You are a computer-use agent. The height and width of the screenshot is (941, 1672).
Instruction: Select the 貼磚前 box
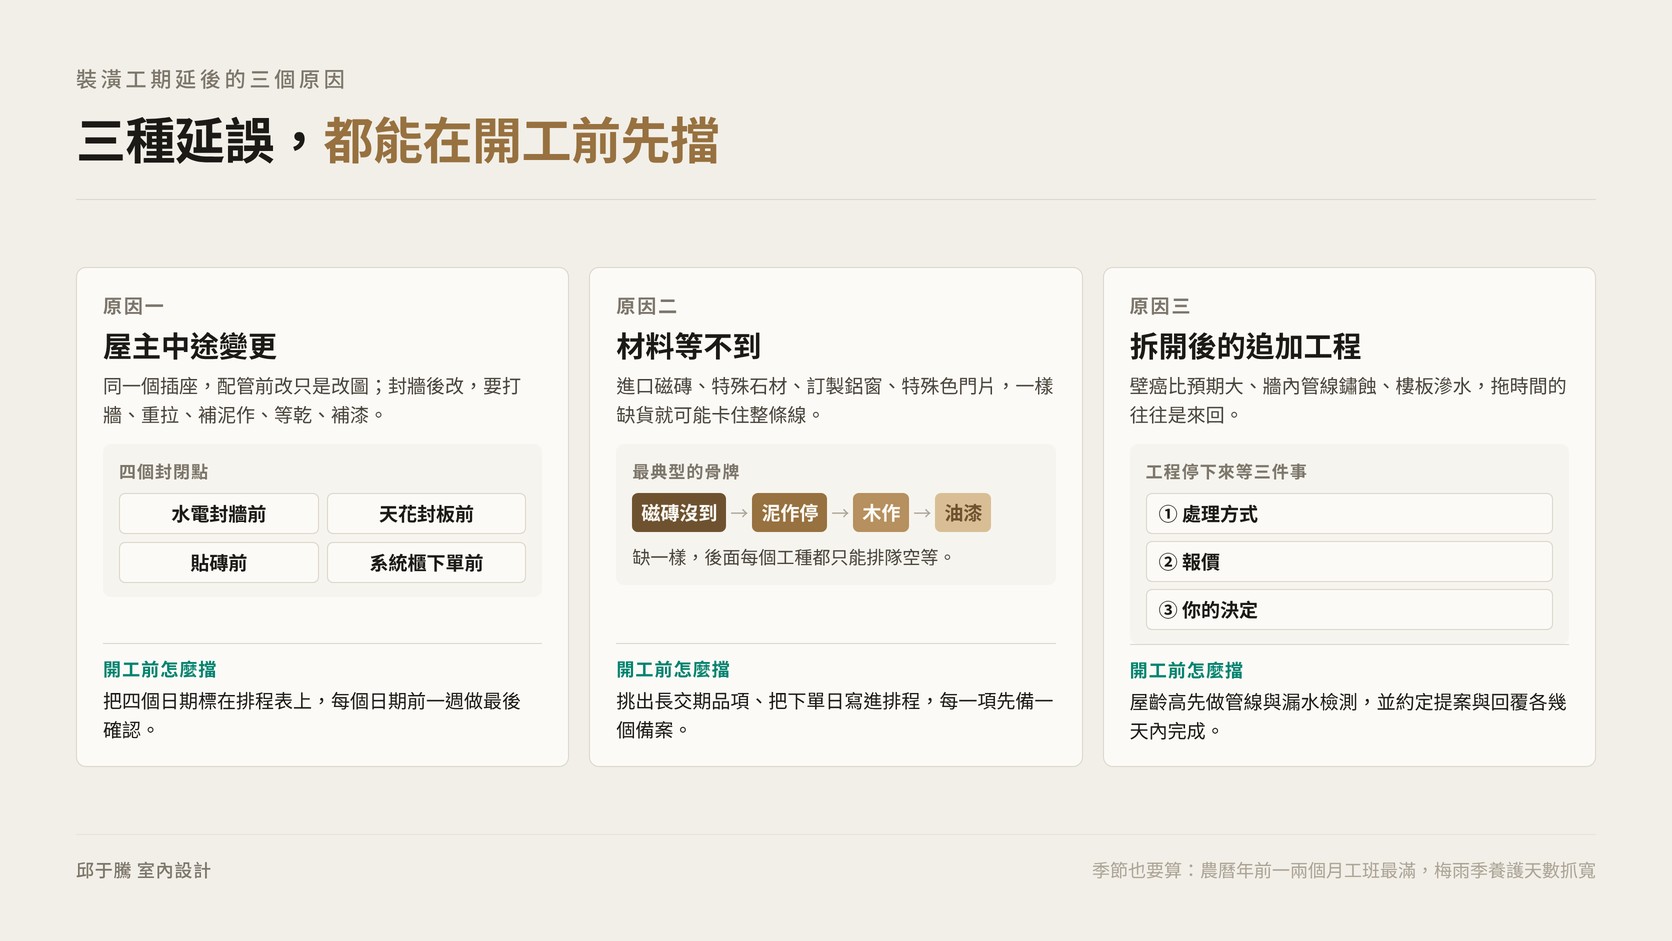click(219, 563)
